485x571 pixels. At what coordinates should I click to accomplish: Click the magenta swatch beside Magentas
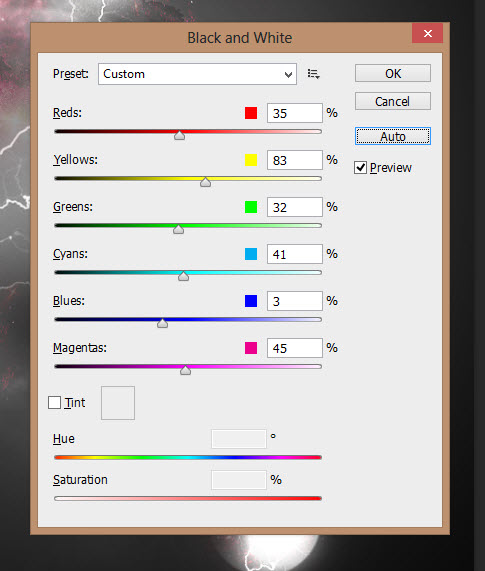pyautogui.click(x=251, y=348)
